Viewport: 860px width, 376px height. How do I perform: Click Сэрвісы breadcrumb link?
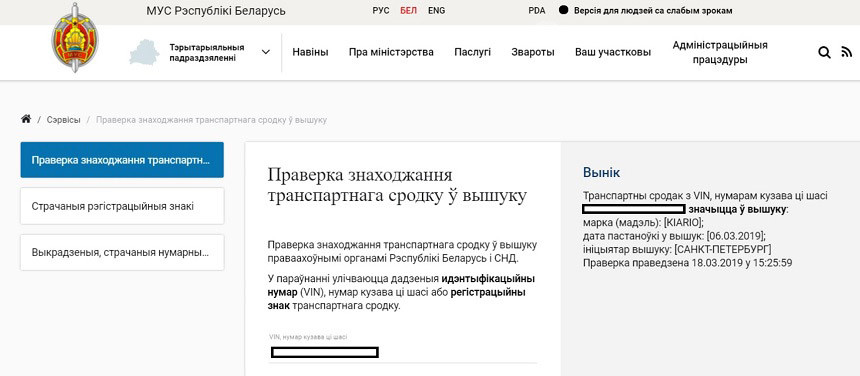63,119
